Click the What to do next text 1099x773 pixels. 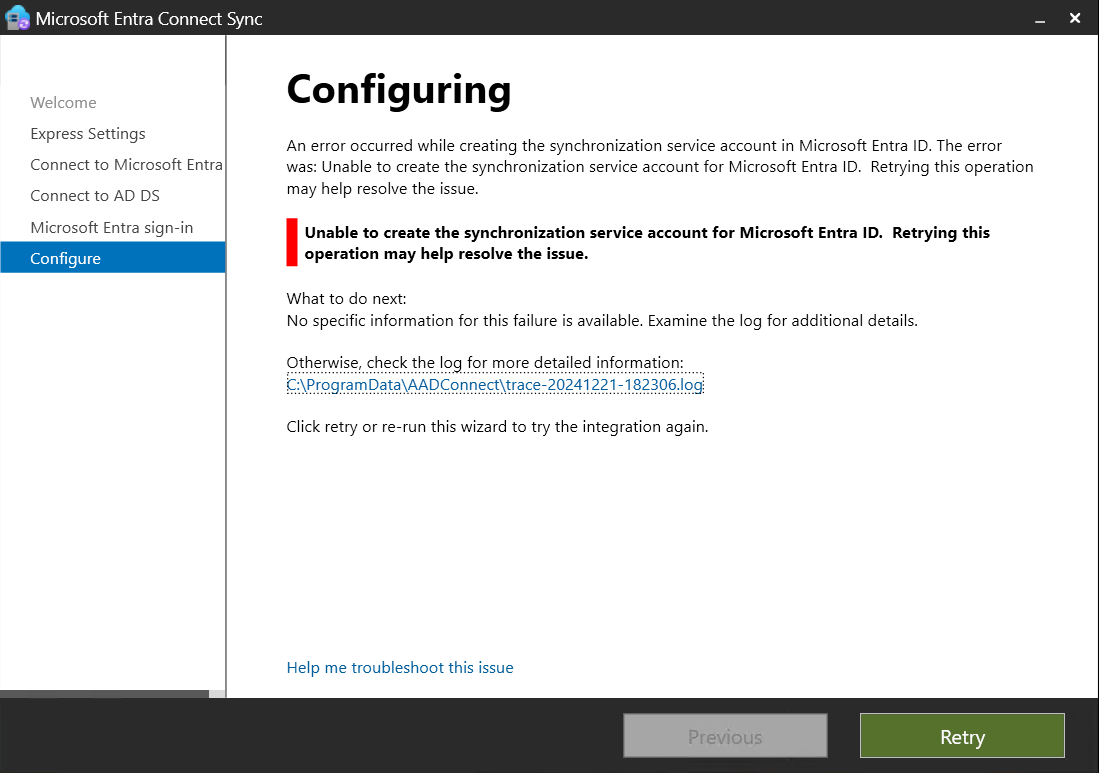[346, 299]
